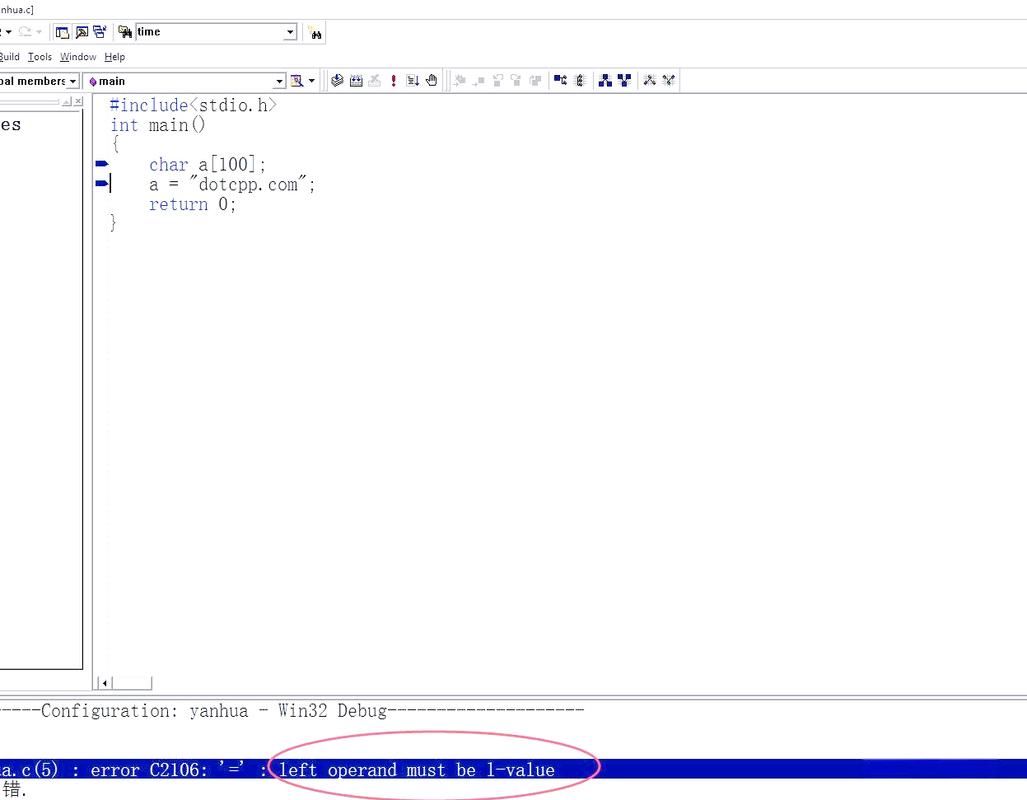Toggle breakpoint using the hand icon
The height and width of the screenshot is (800, 1027).
[x=432, y=81]
